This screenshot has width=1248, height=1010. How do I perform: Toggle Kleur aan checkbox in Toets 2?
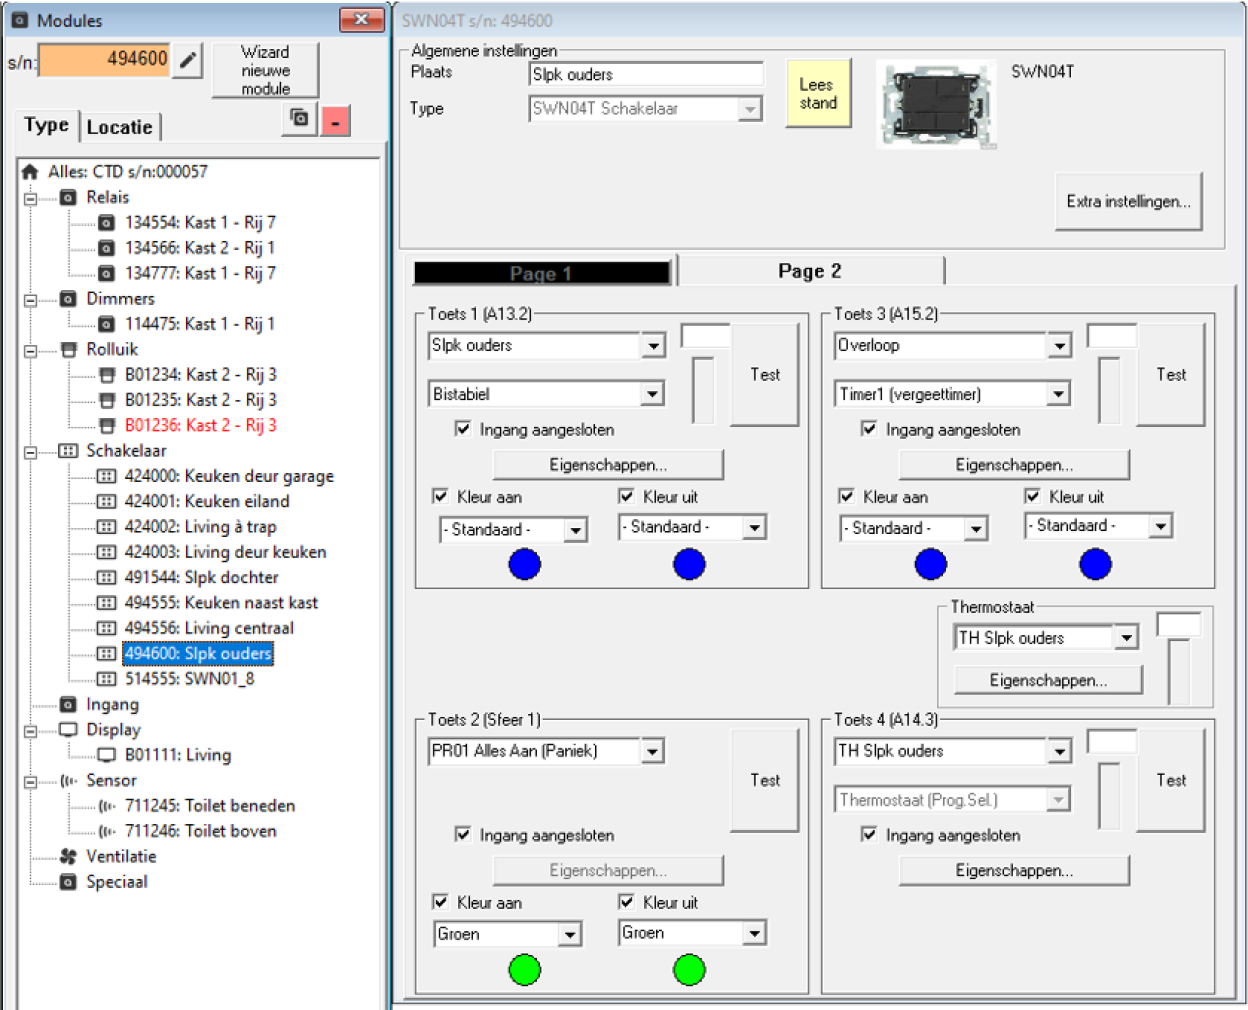[x=440, y=901]
